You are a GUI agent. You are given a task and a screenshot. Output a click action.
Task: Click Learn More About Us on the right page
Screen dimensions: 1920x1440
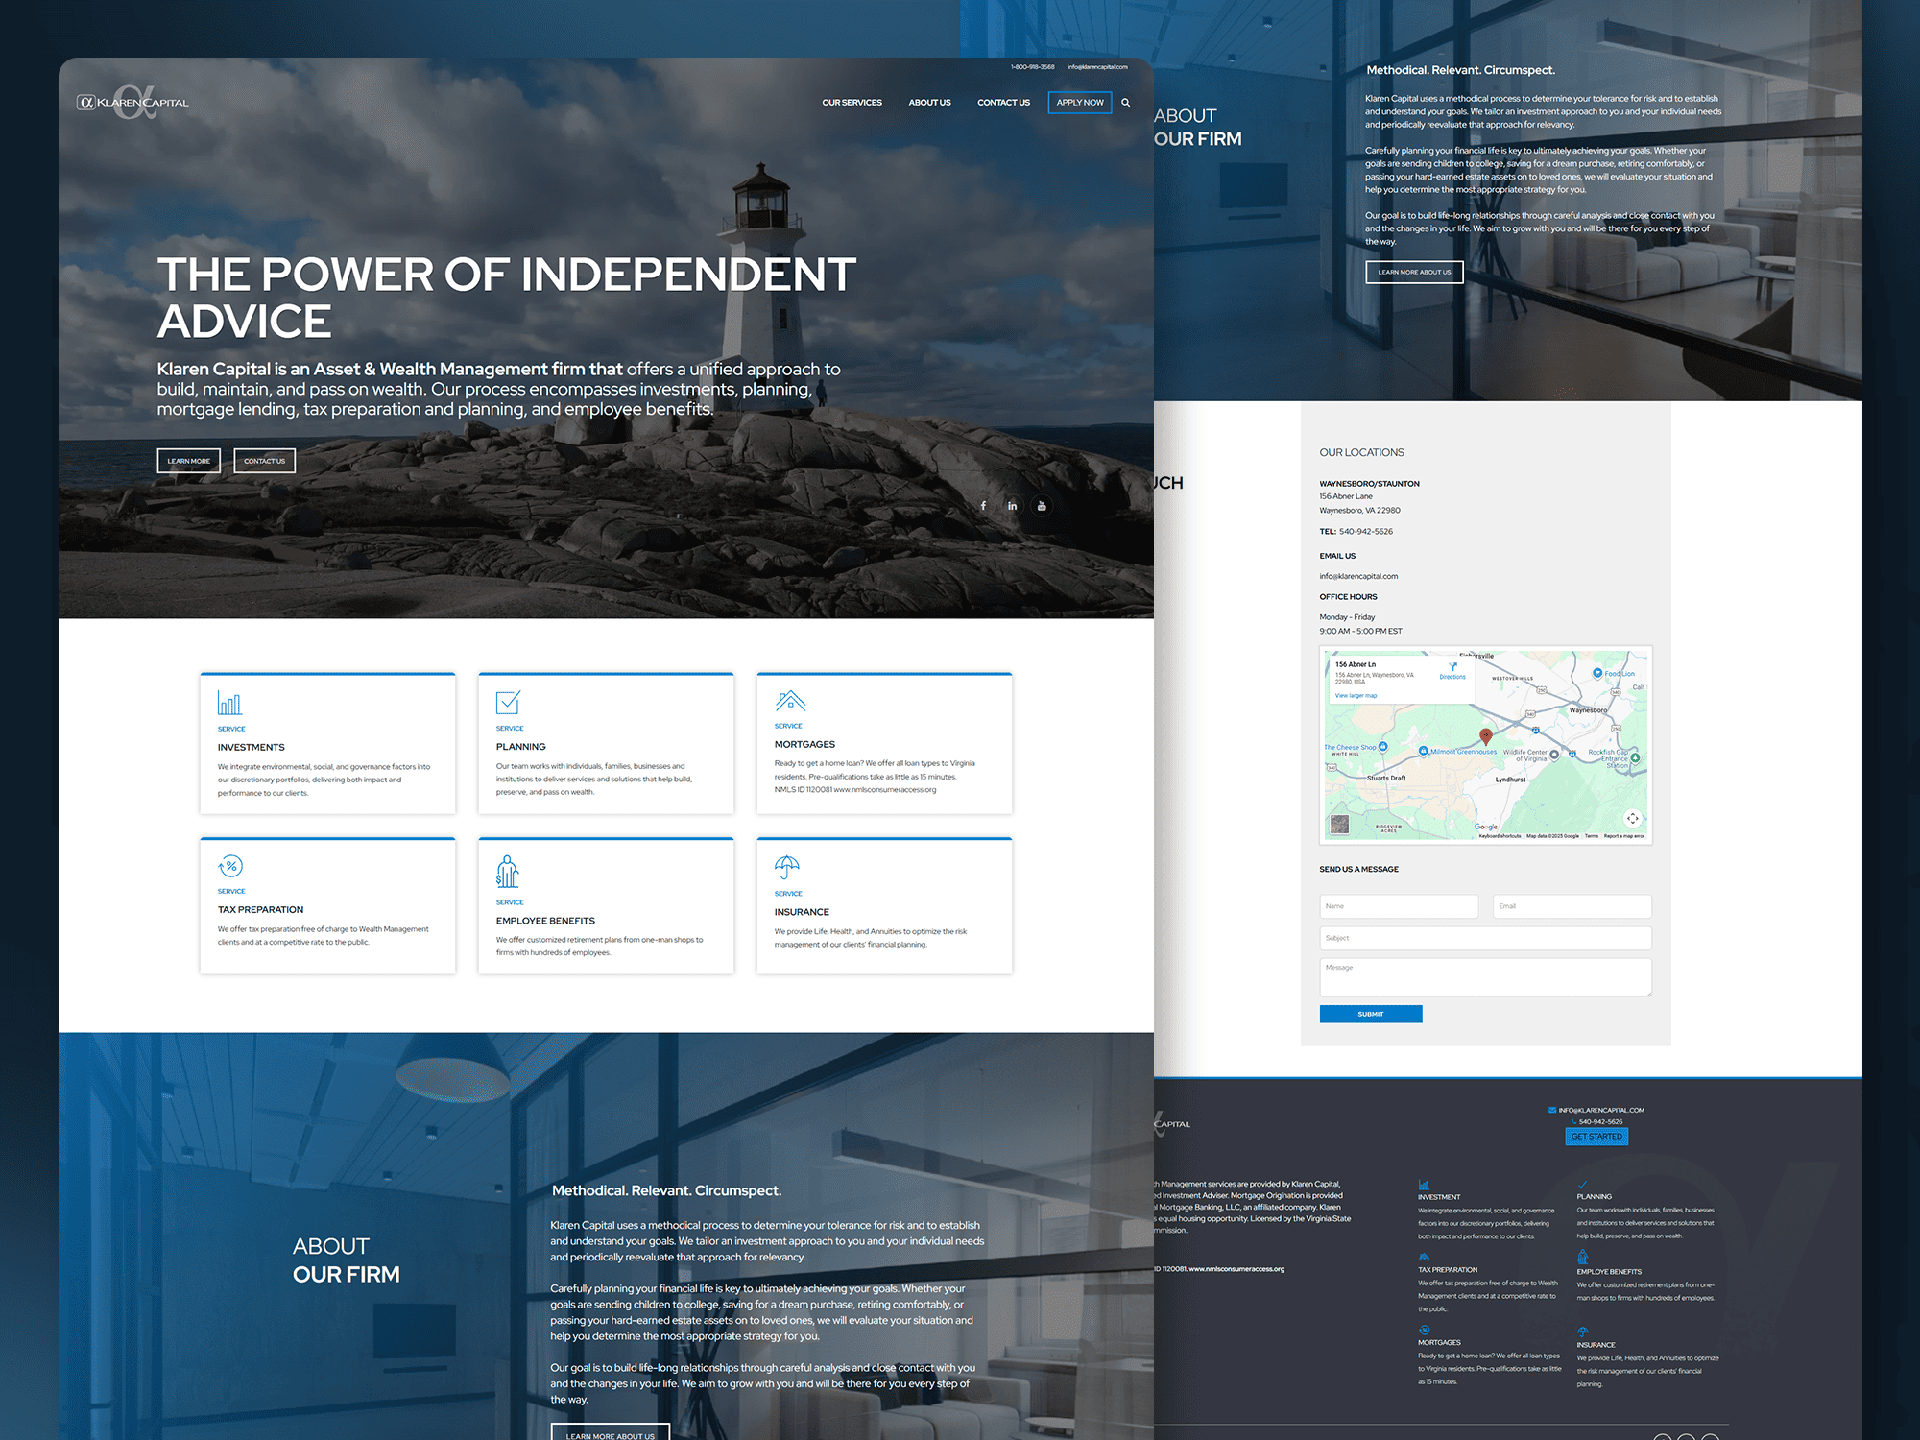coord(1414,272)
